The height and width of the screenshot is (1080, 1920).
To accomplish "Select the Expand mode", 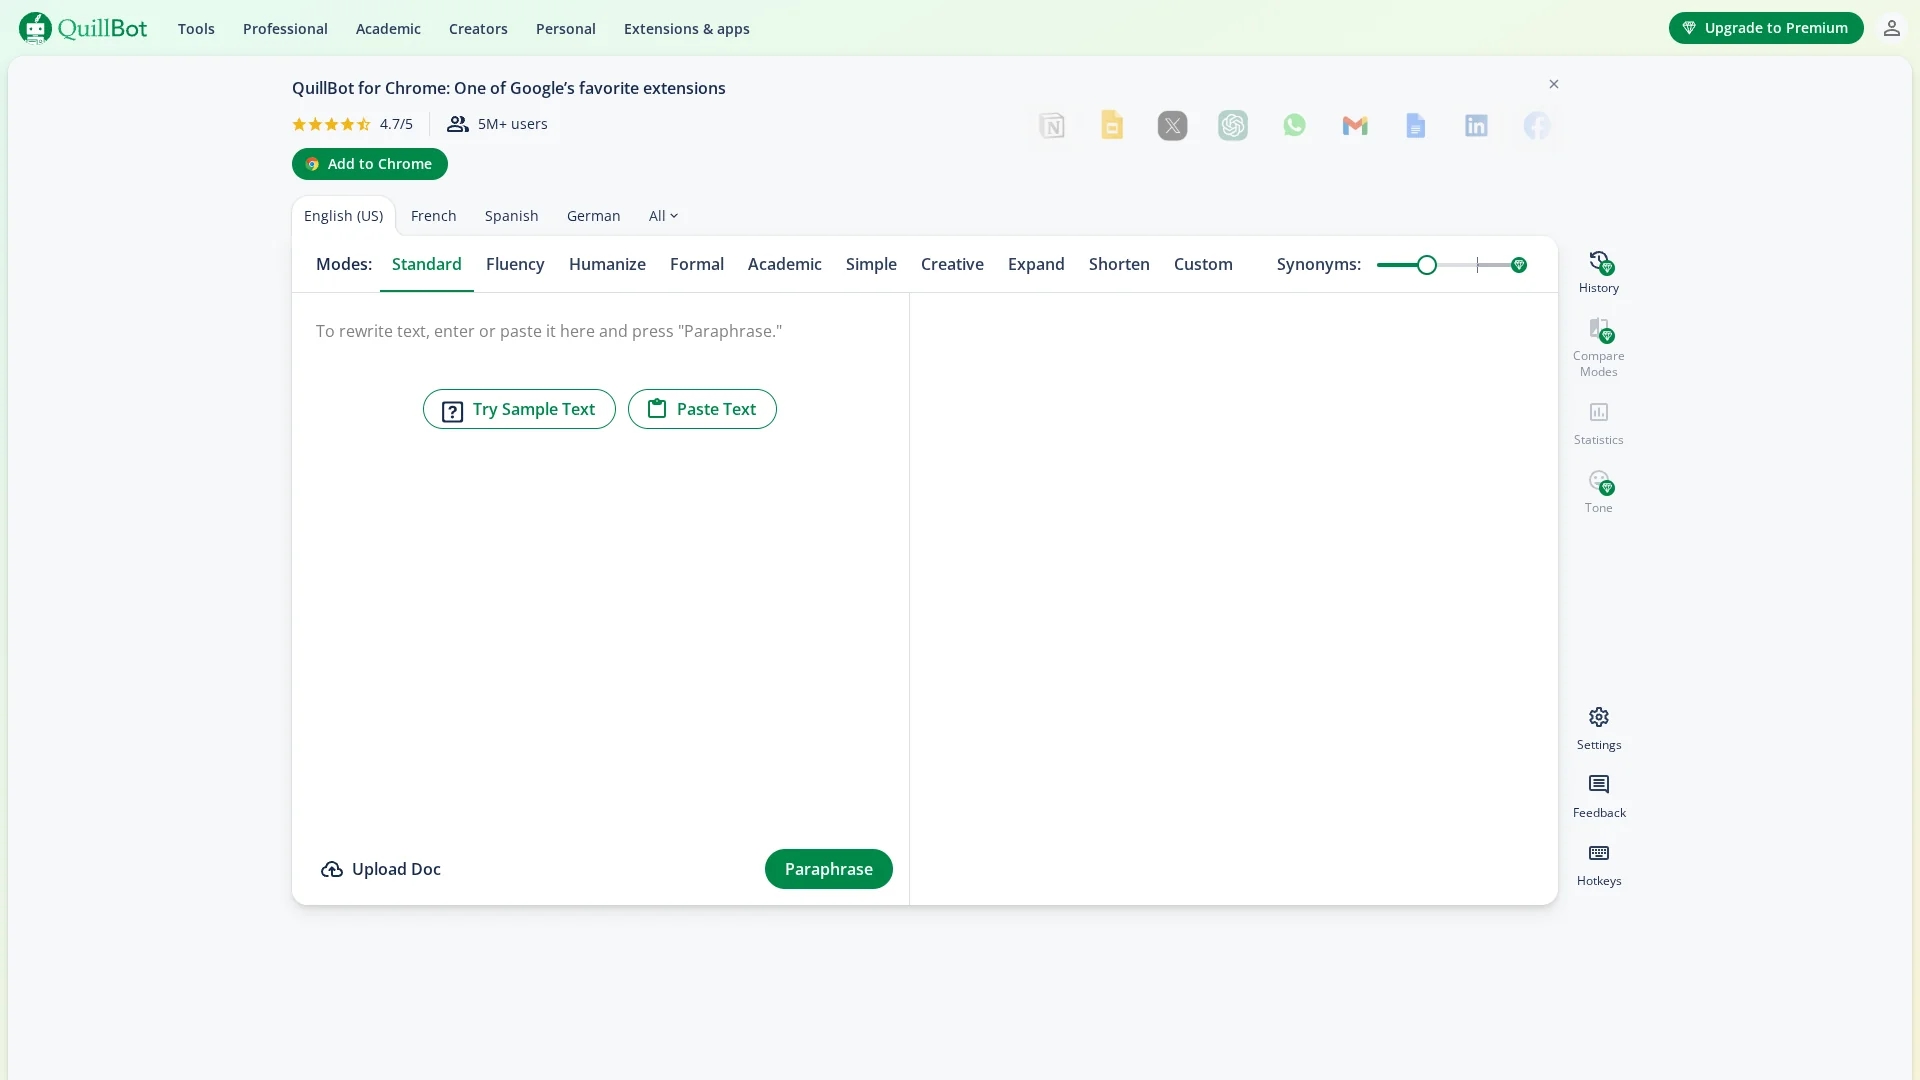I will pyautogui.click(x=1036, y=265).
